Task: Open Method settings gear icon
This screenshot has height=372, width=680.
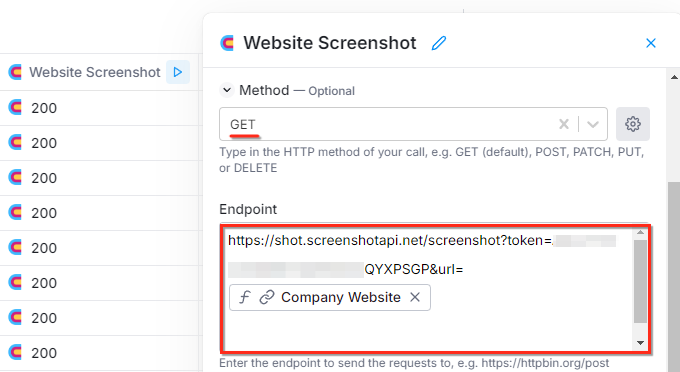Action: point(633,124)
